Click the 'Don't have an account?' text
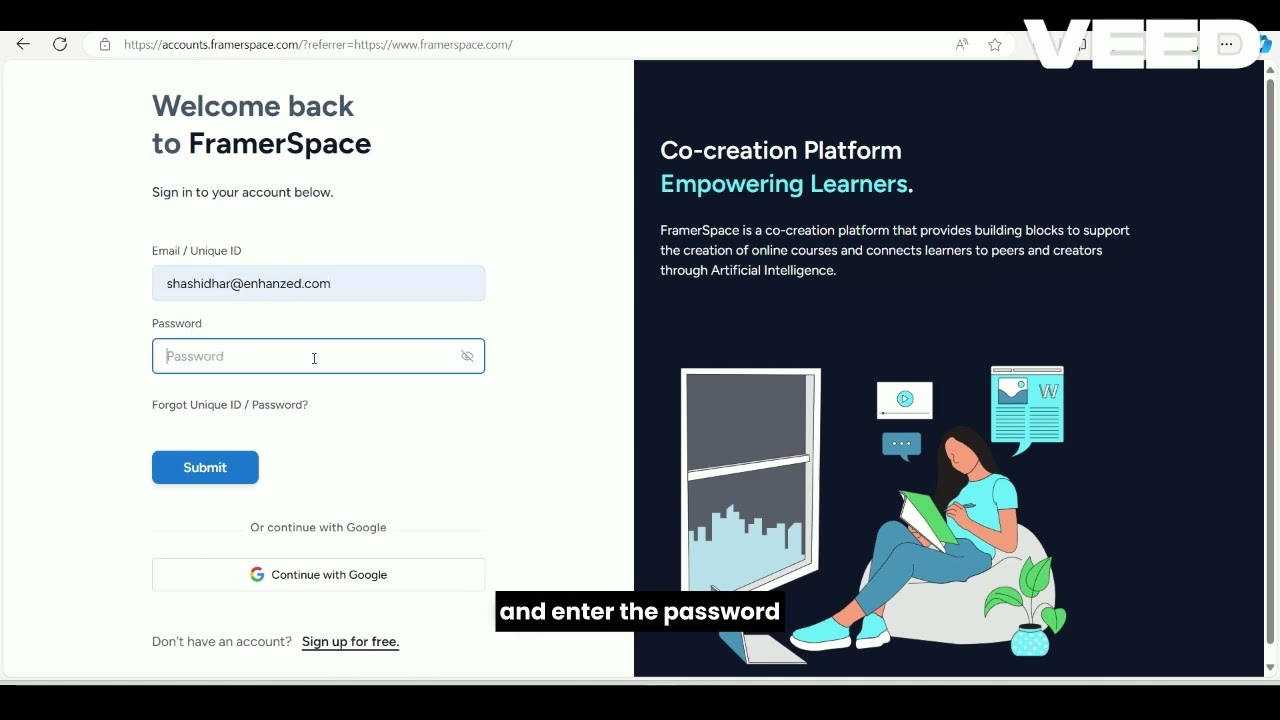The height and width of the screenshot is (720, 1280). coord(222,642)
